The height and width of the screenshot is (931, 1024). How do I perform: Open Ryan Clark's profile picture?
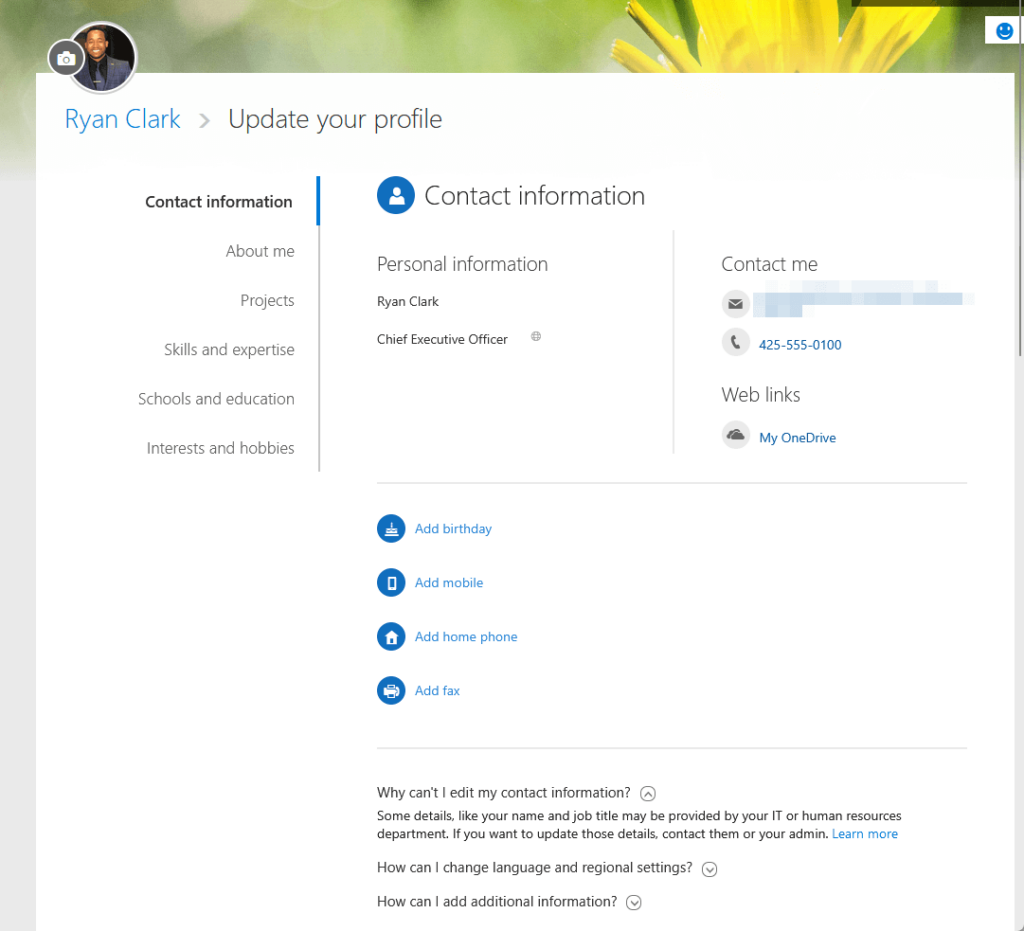[x=104, y=57]
